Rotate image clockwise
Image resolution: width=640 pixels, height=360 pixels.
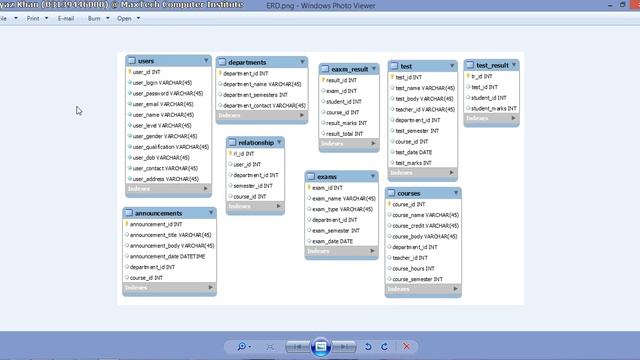[384, 347]
